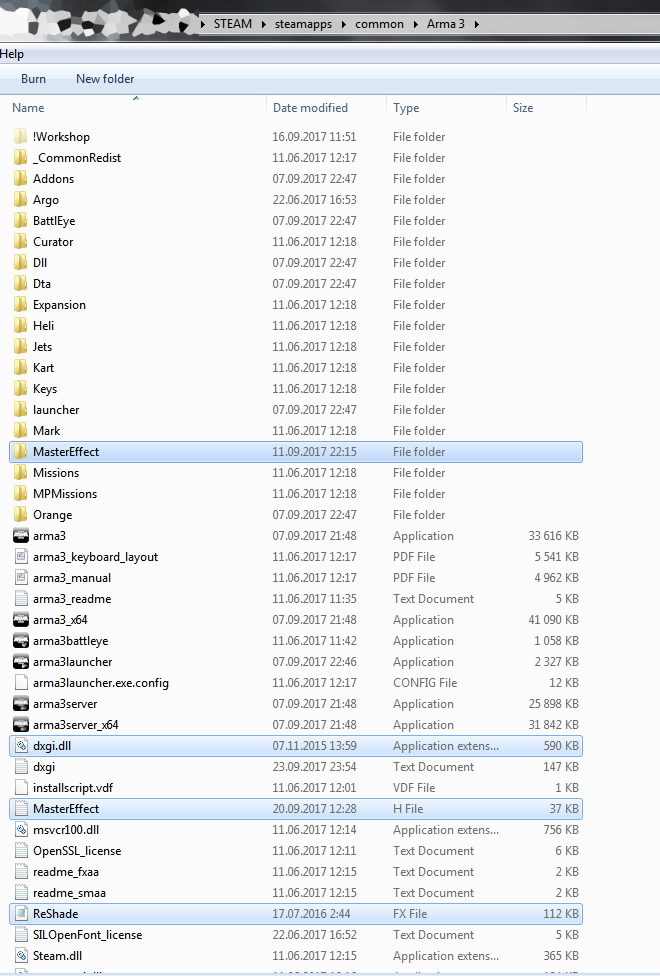Click the arma3_x64 application icon

point(21,620)
